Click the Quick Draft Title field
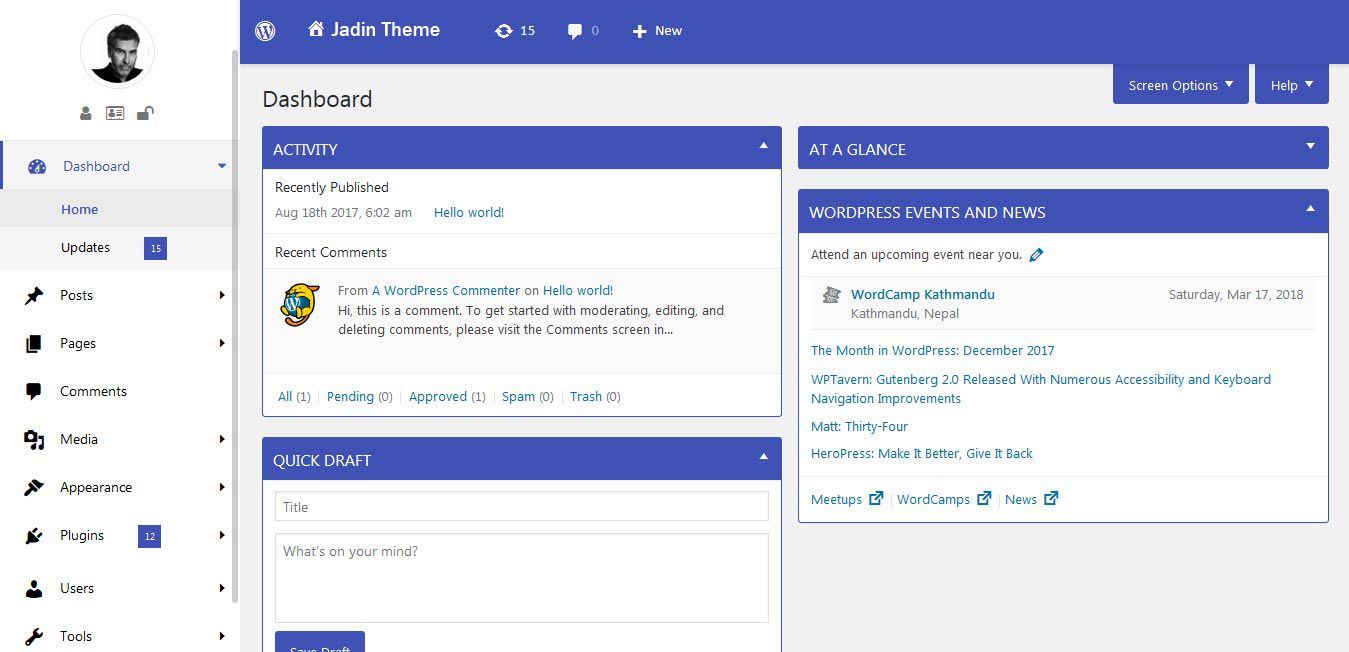The height and width of the screenshot is (652, 1349). point(522,506)
